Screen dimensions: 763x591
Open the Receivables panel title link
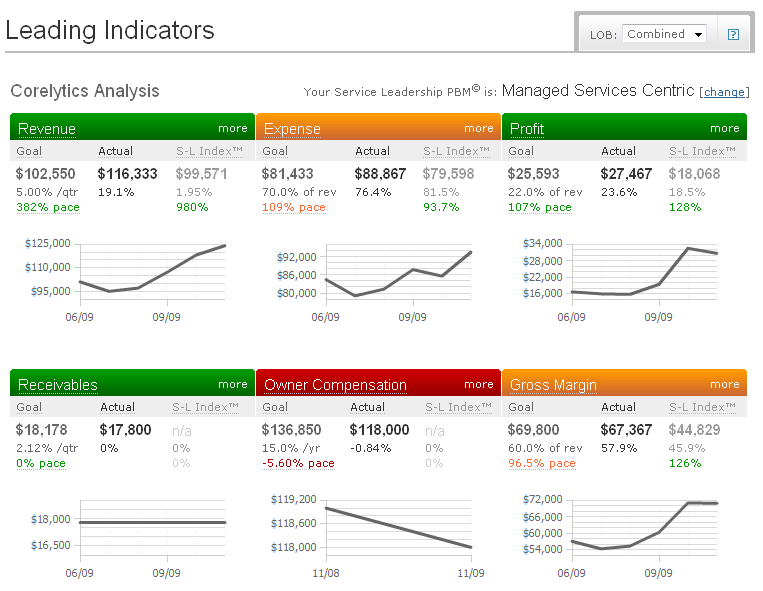pyautogui.click(x=58, y=385)
